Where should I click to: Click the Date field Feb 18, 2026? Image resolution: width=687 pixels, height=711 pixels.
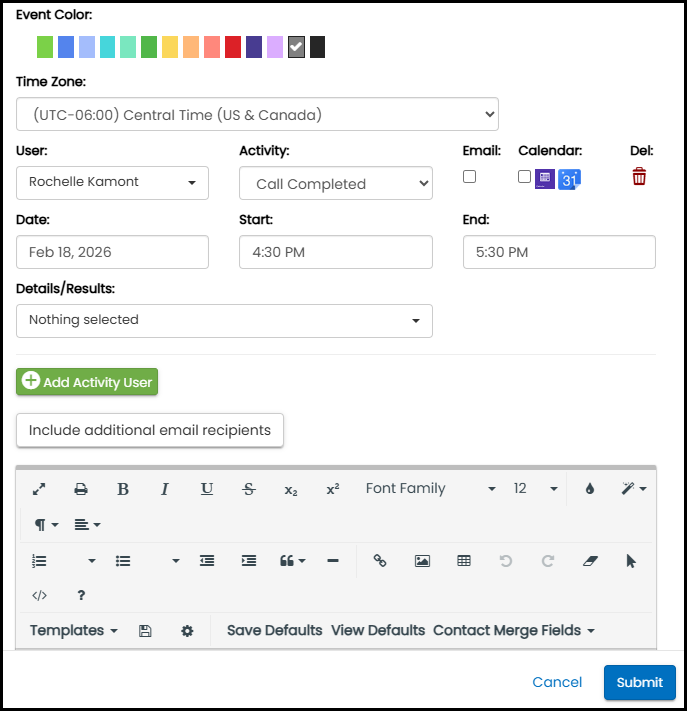[112, 252]
